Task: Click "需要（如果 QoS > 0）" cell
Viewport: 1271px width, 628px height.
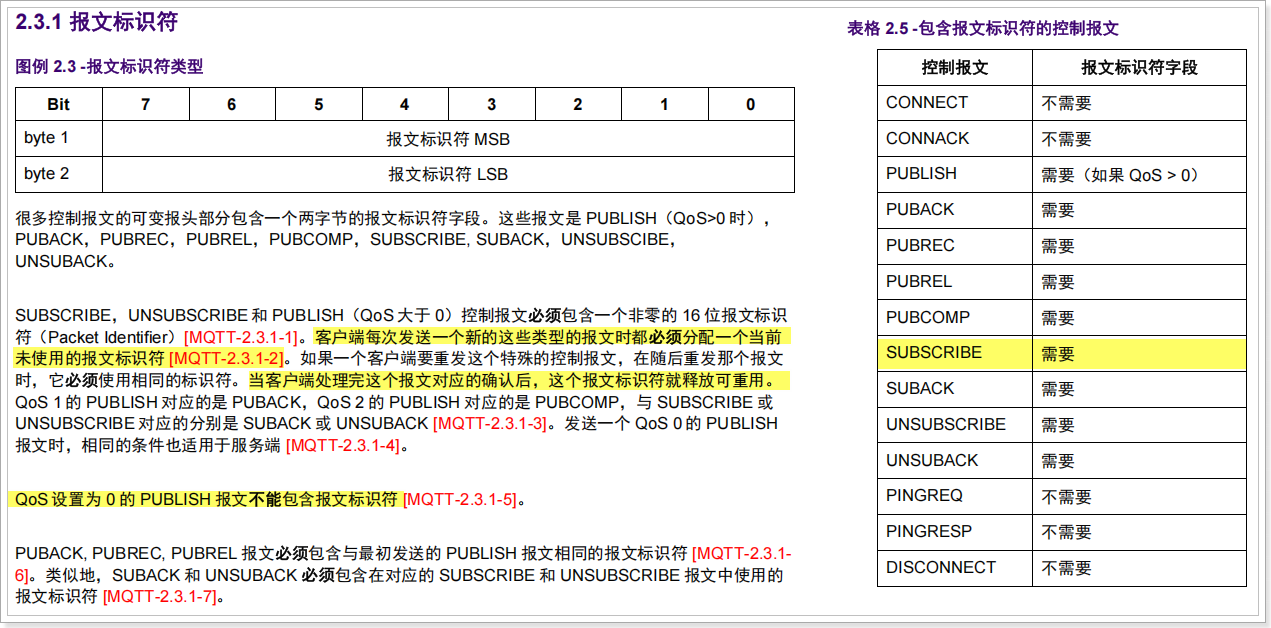Action: (1139, 174)
